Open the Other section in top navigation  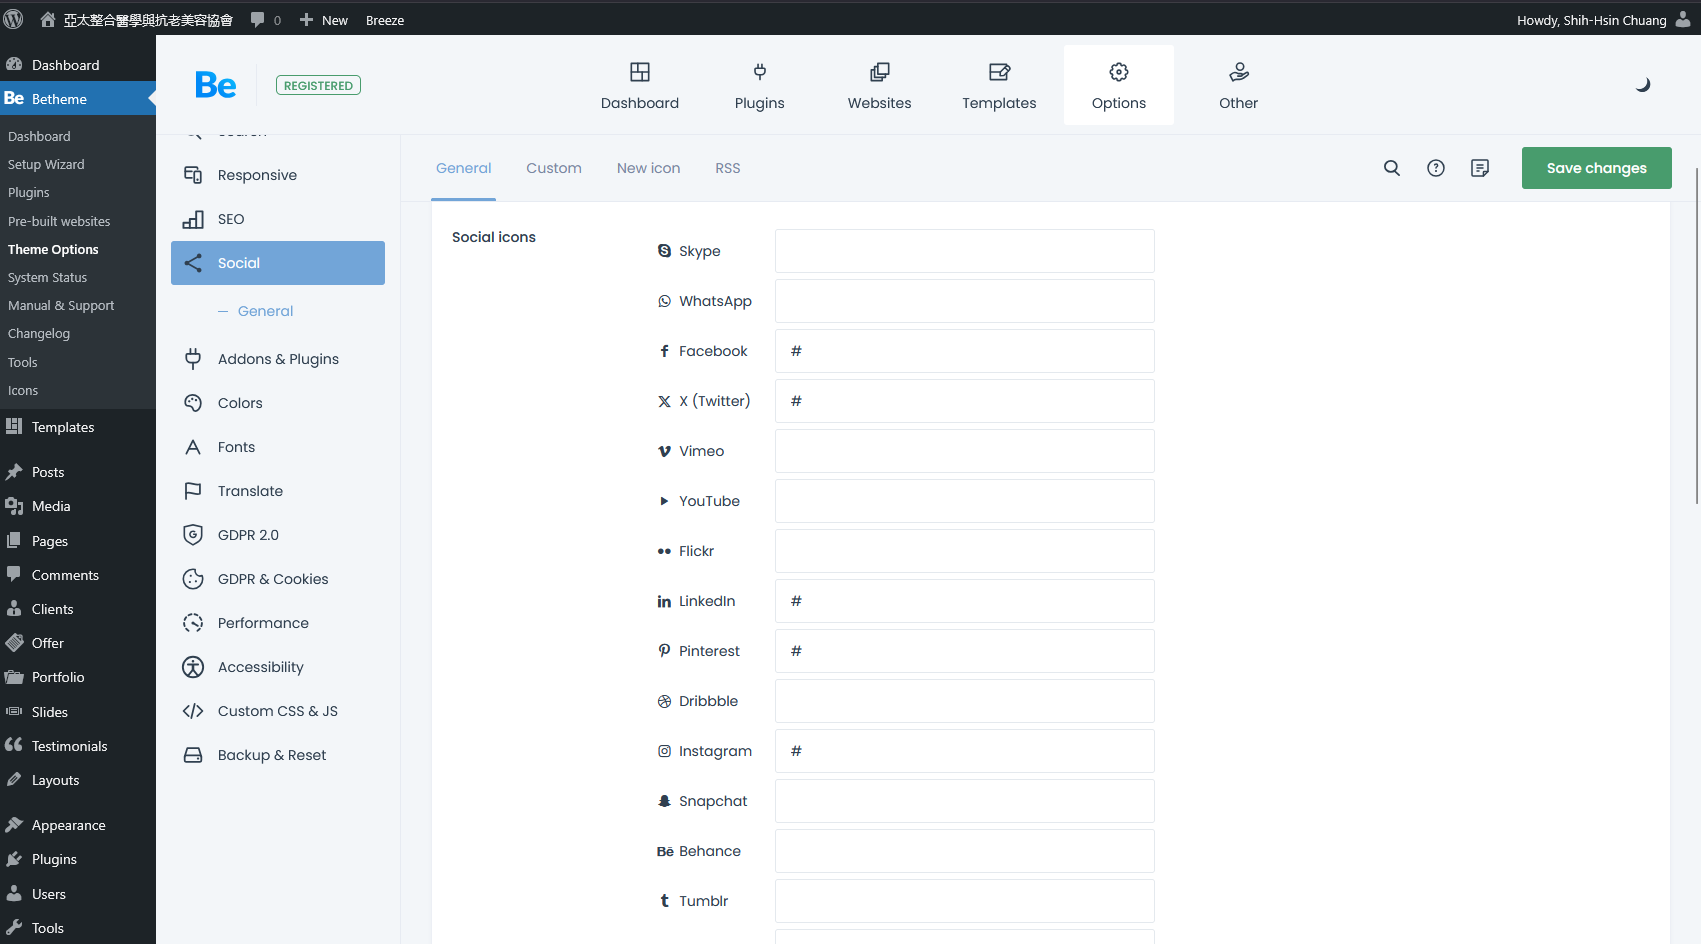tap(1238, 85)
